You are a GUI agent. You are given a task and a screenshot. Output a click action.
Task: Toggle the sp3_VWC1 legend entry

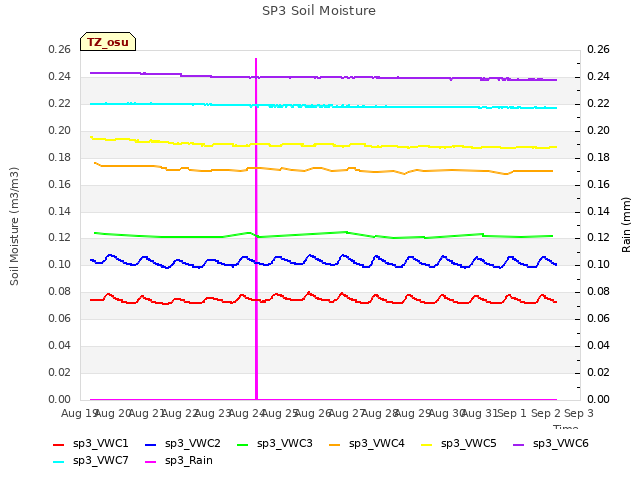(91, 444)
